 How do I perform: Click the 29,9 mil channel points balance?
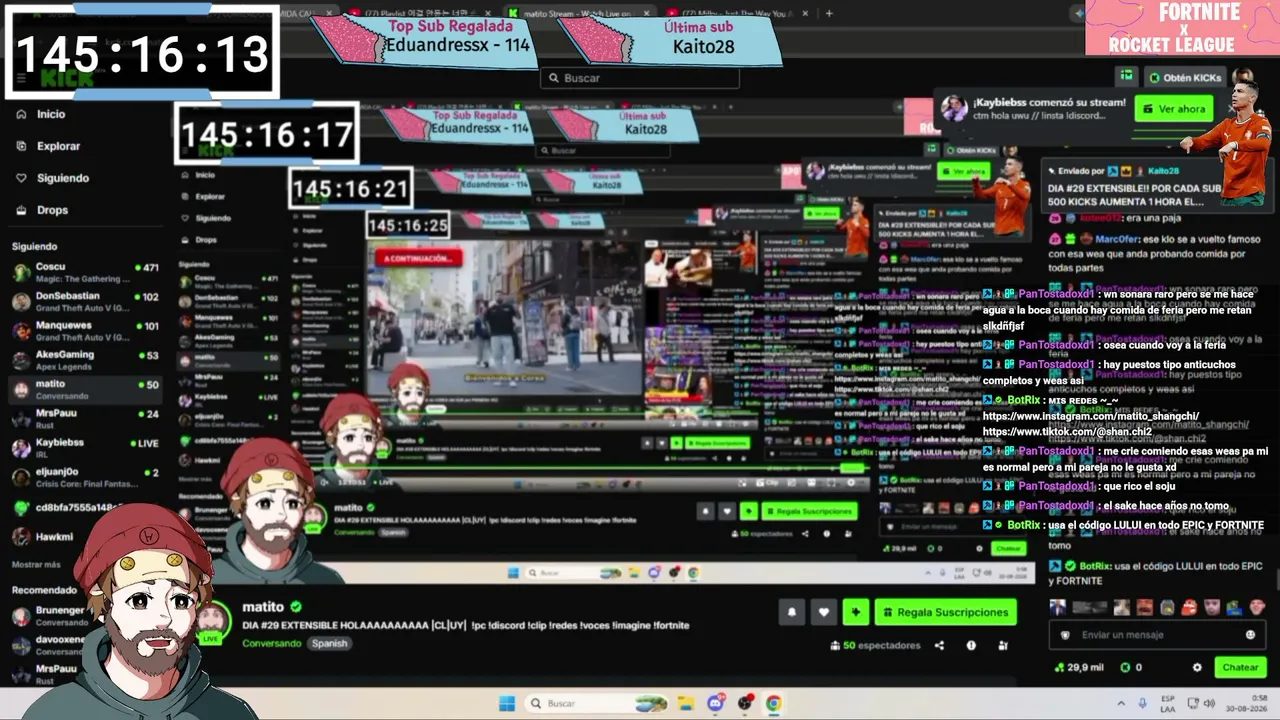pyautogui.click(x=1079, y=667)
